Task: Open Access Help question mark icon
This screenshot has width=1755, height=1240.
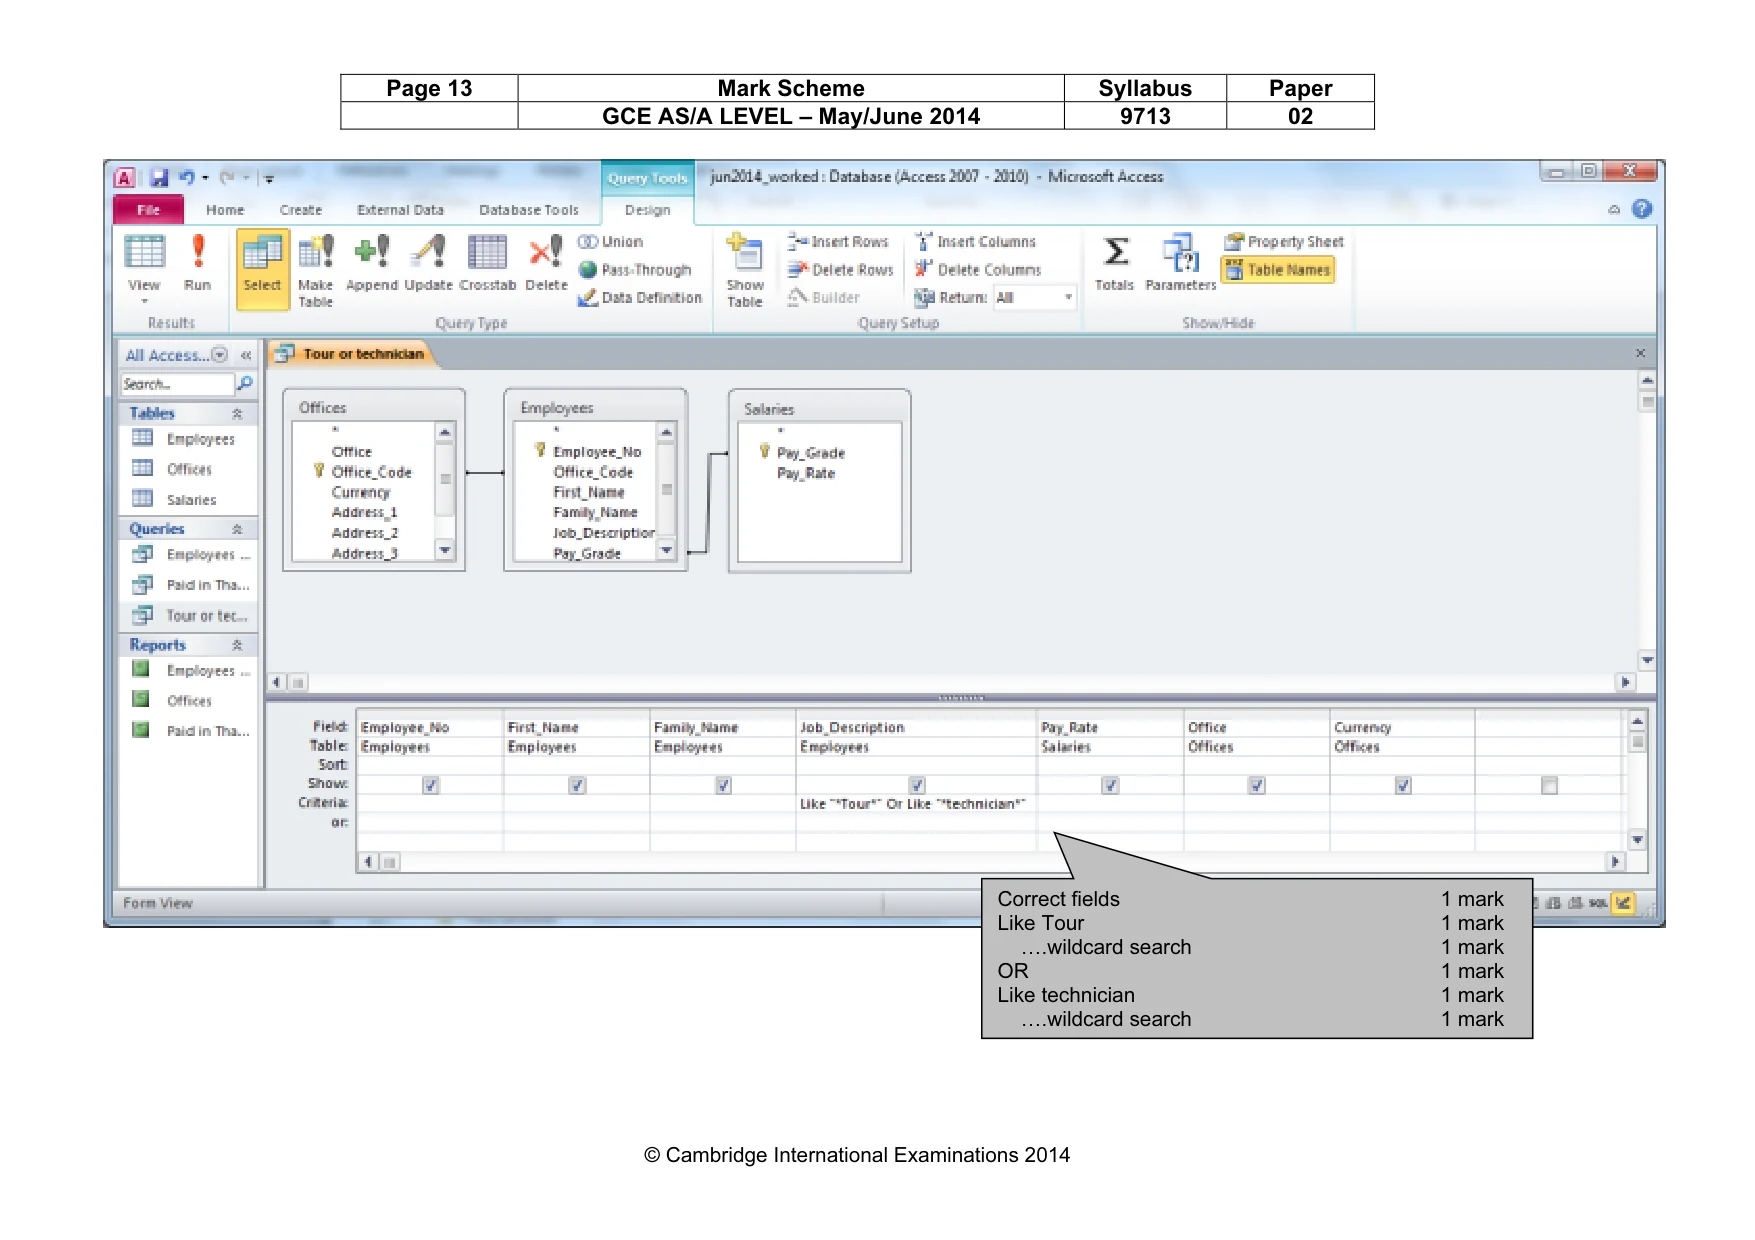Action: [x=1642, y=209]
